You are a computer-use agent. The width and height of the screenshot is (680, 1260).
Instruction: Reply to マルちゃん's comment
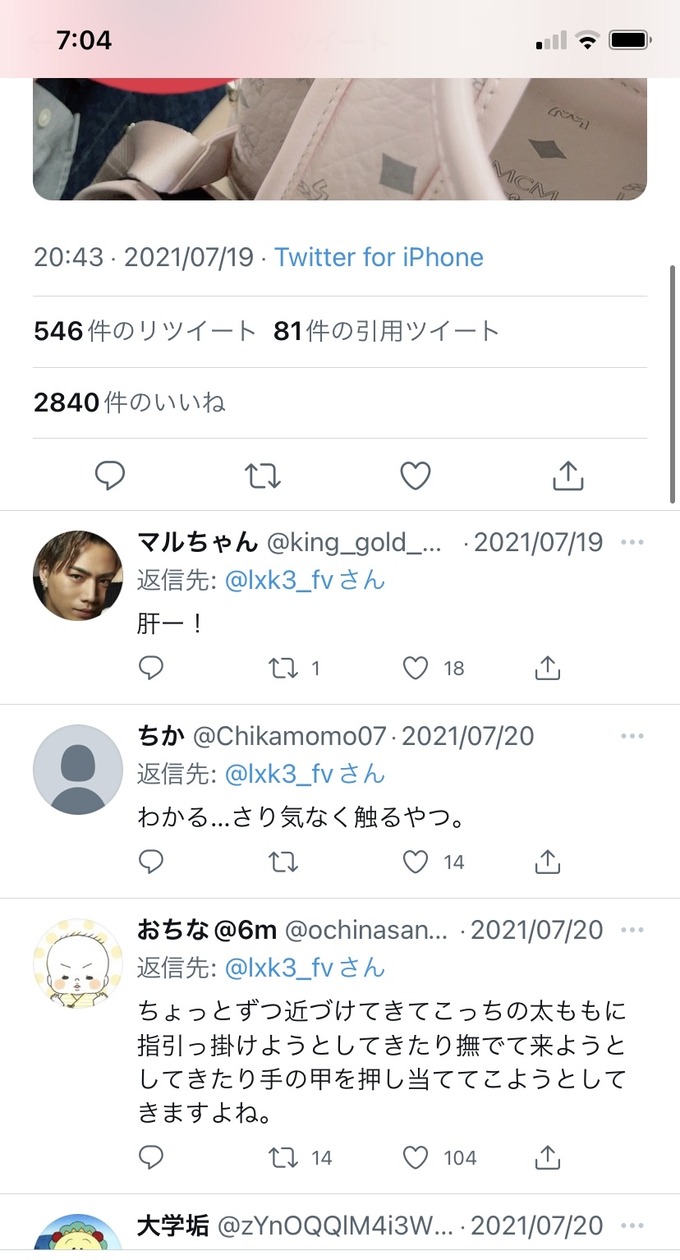point(151,667)
